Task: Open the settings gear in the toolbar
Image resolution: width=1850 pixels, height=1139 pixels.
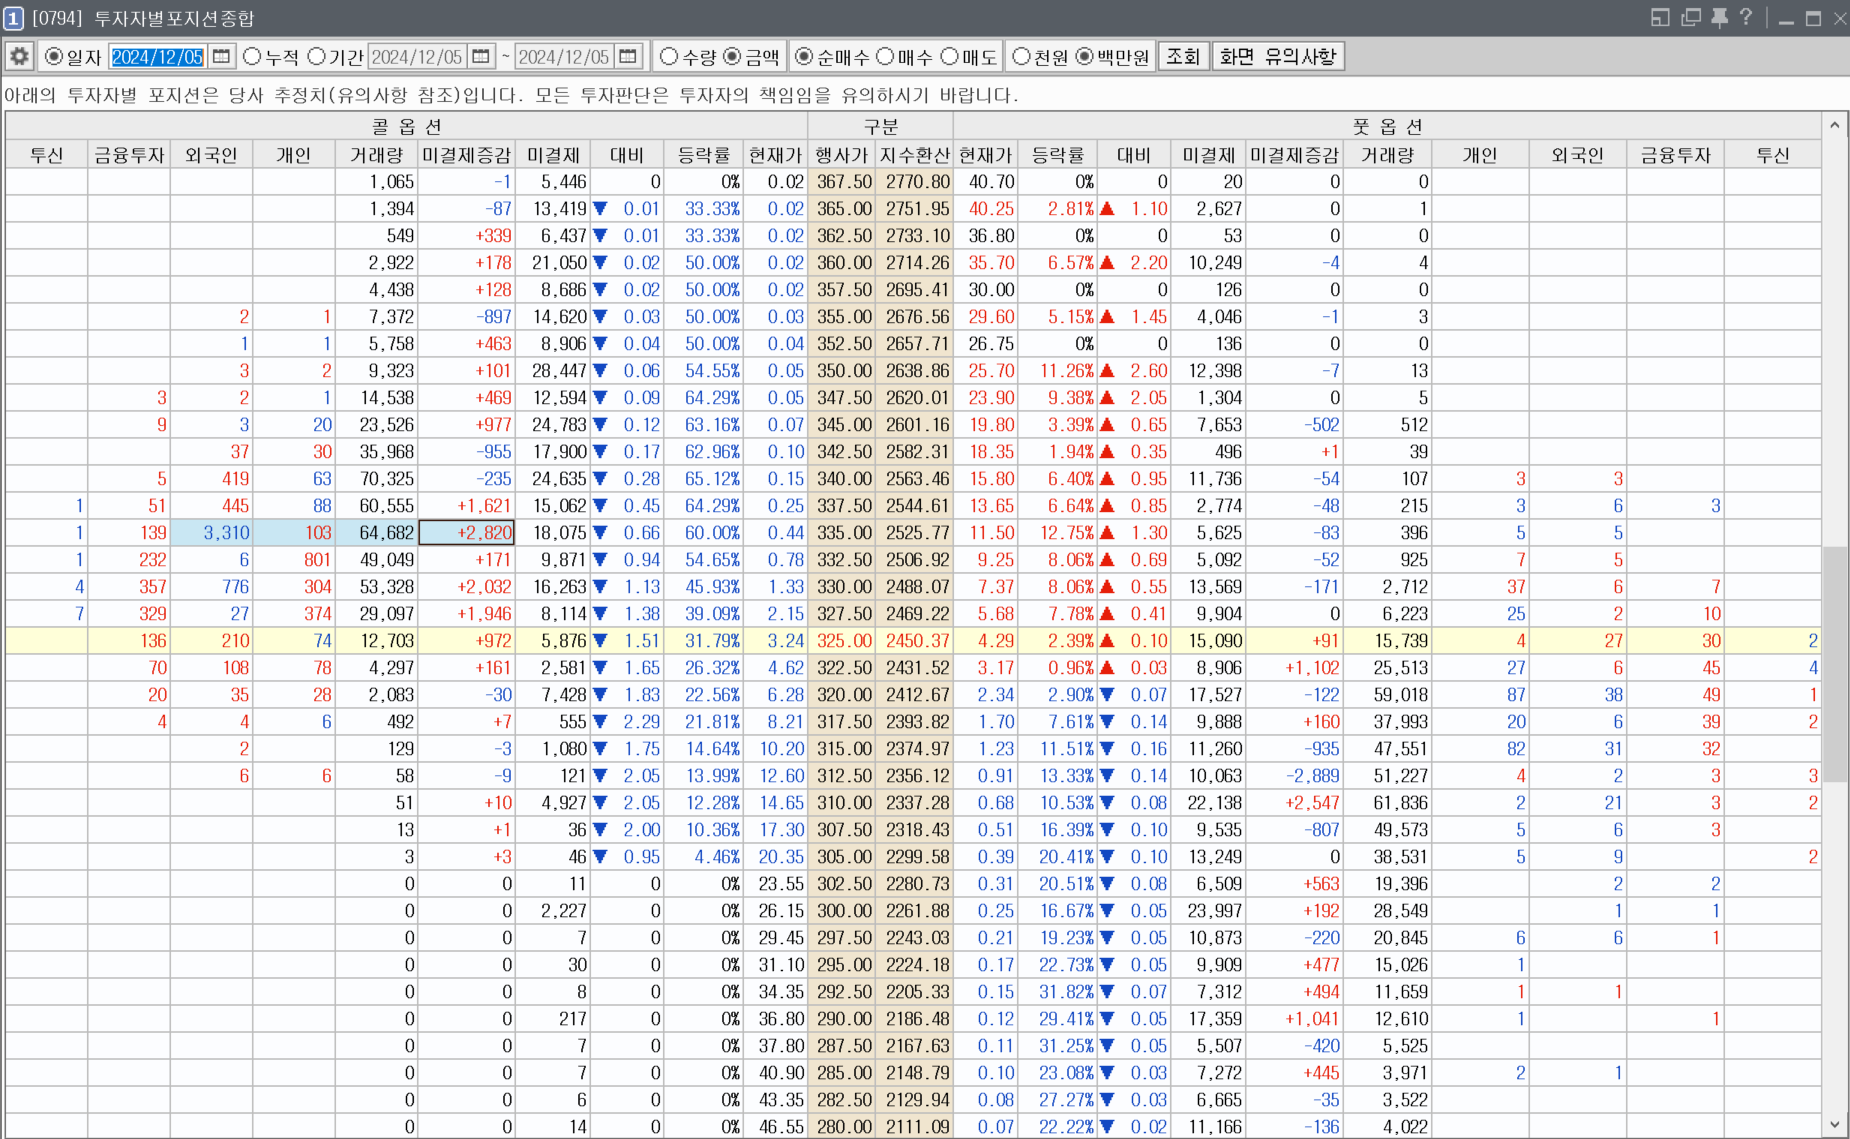Action: (x=19, y=57)
